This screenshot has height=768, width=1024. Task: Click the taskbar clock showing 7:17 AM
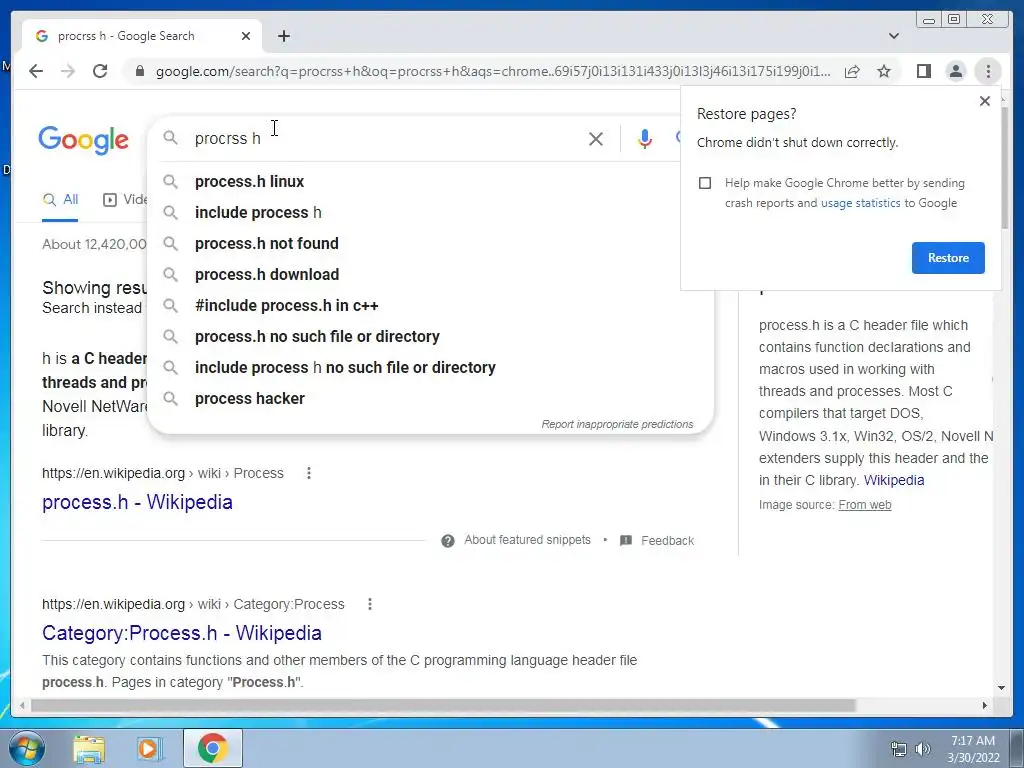tap(973, 749)
